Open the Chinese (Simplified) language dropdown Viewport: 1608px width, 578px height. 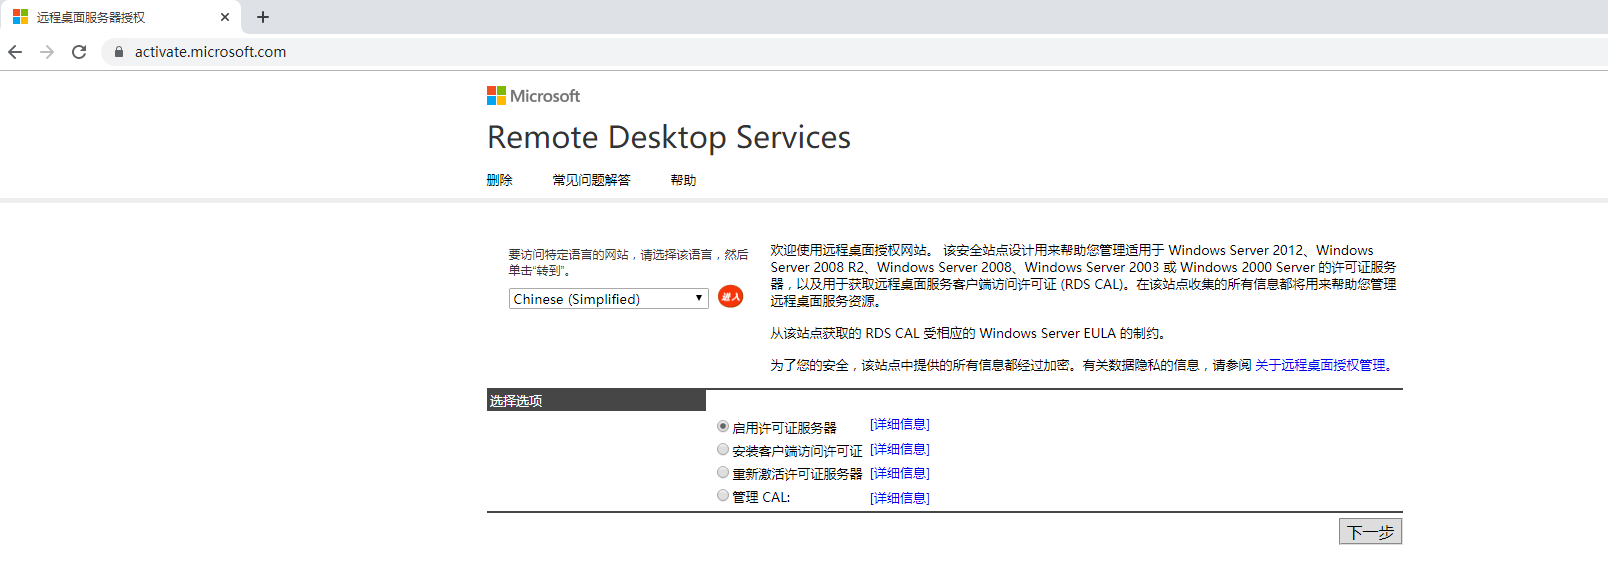608,299
